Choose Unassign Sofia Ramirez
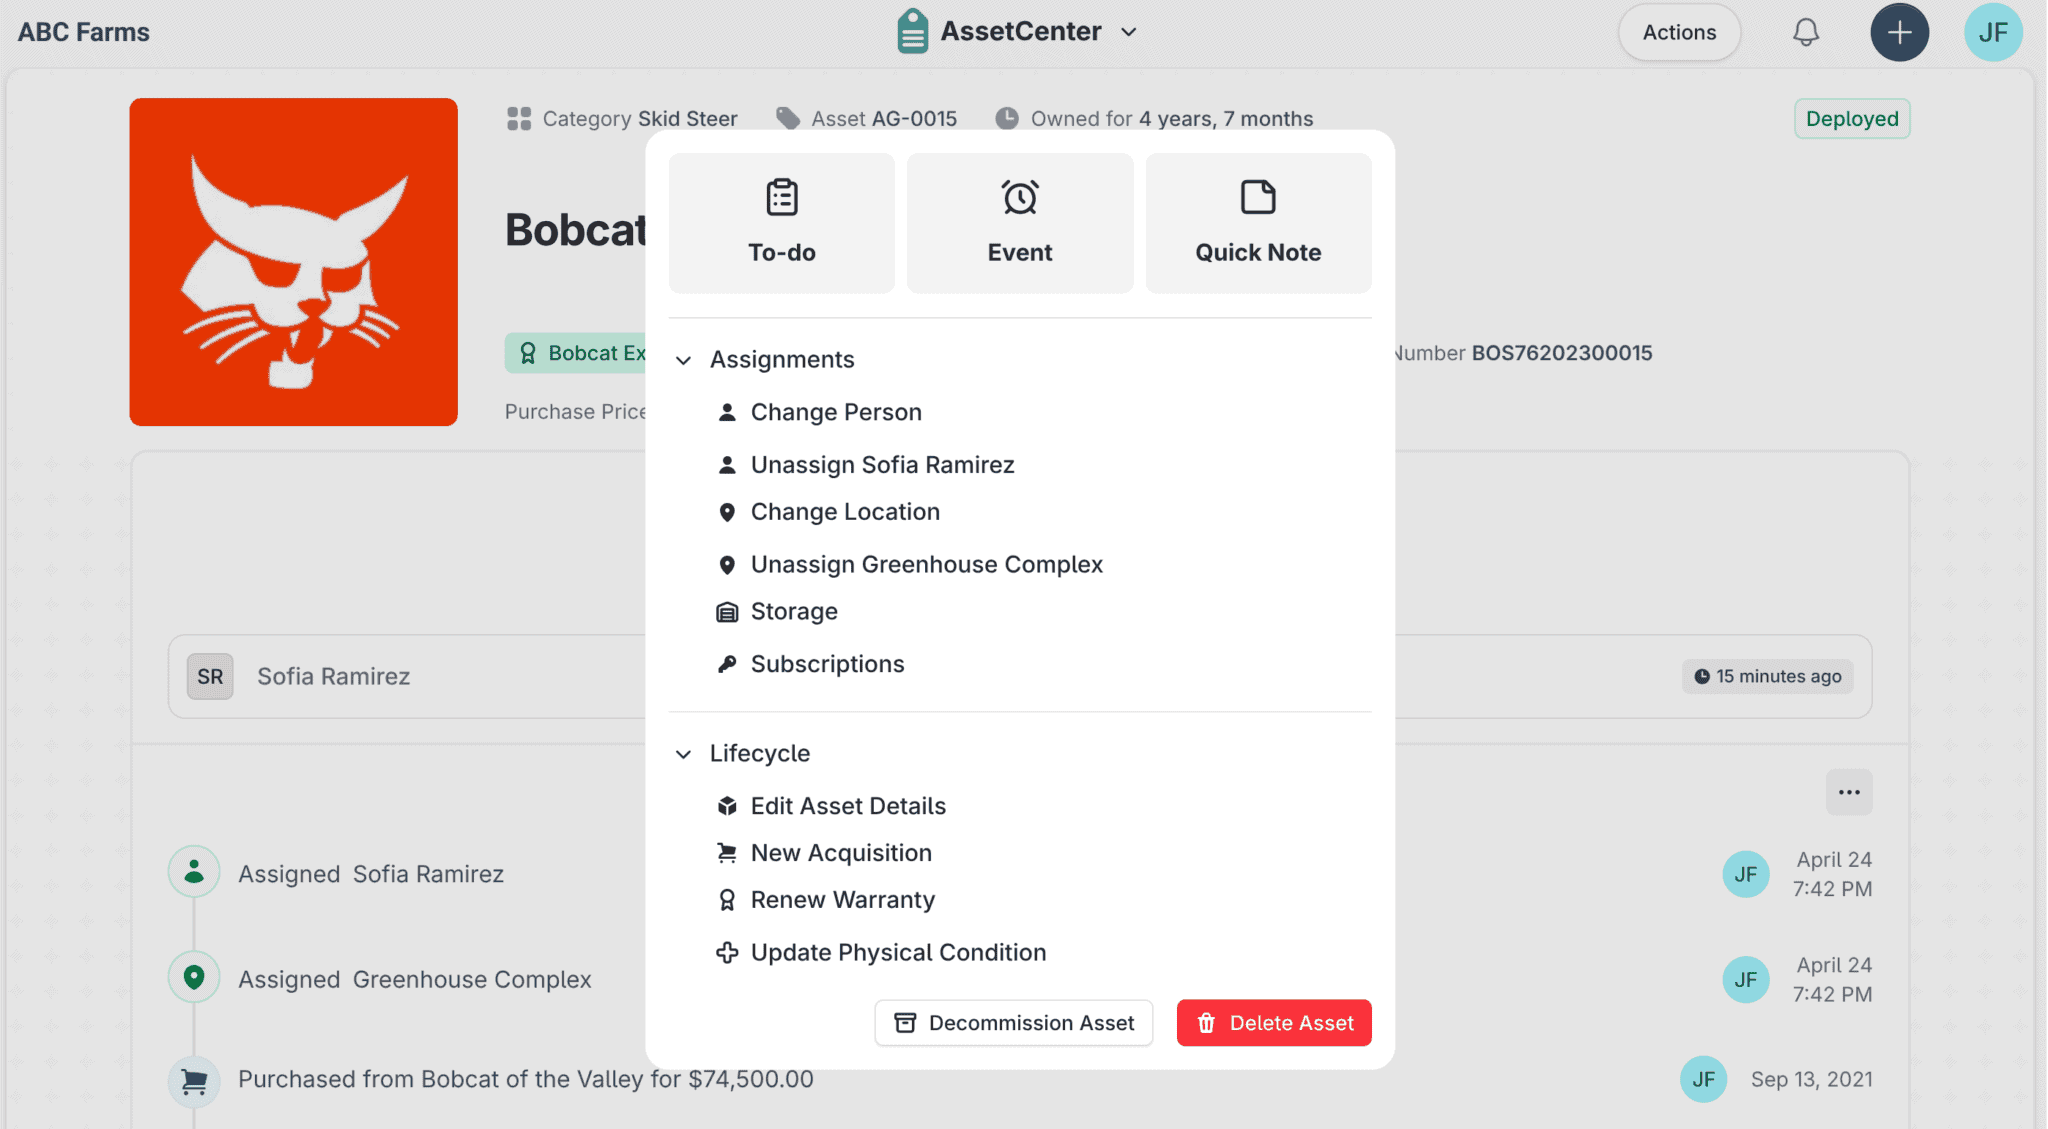Image resolution: width=2048 pixels, height=1129 pixels. 881,465
